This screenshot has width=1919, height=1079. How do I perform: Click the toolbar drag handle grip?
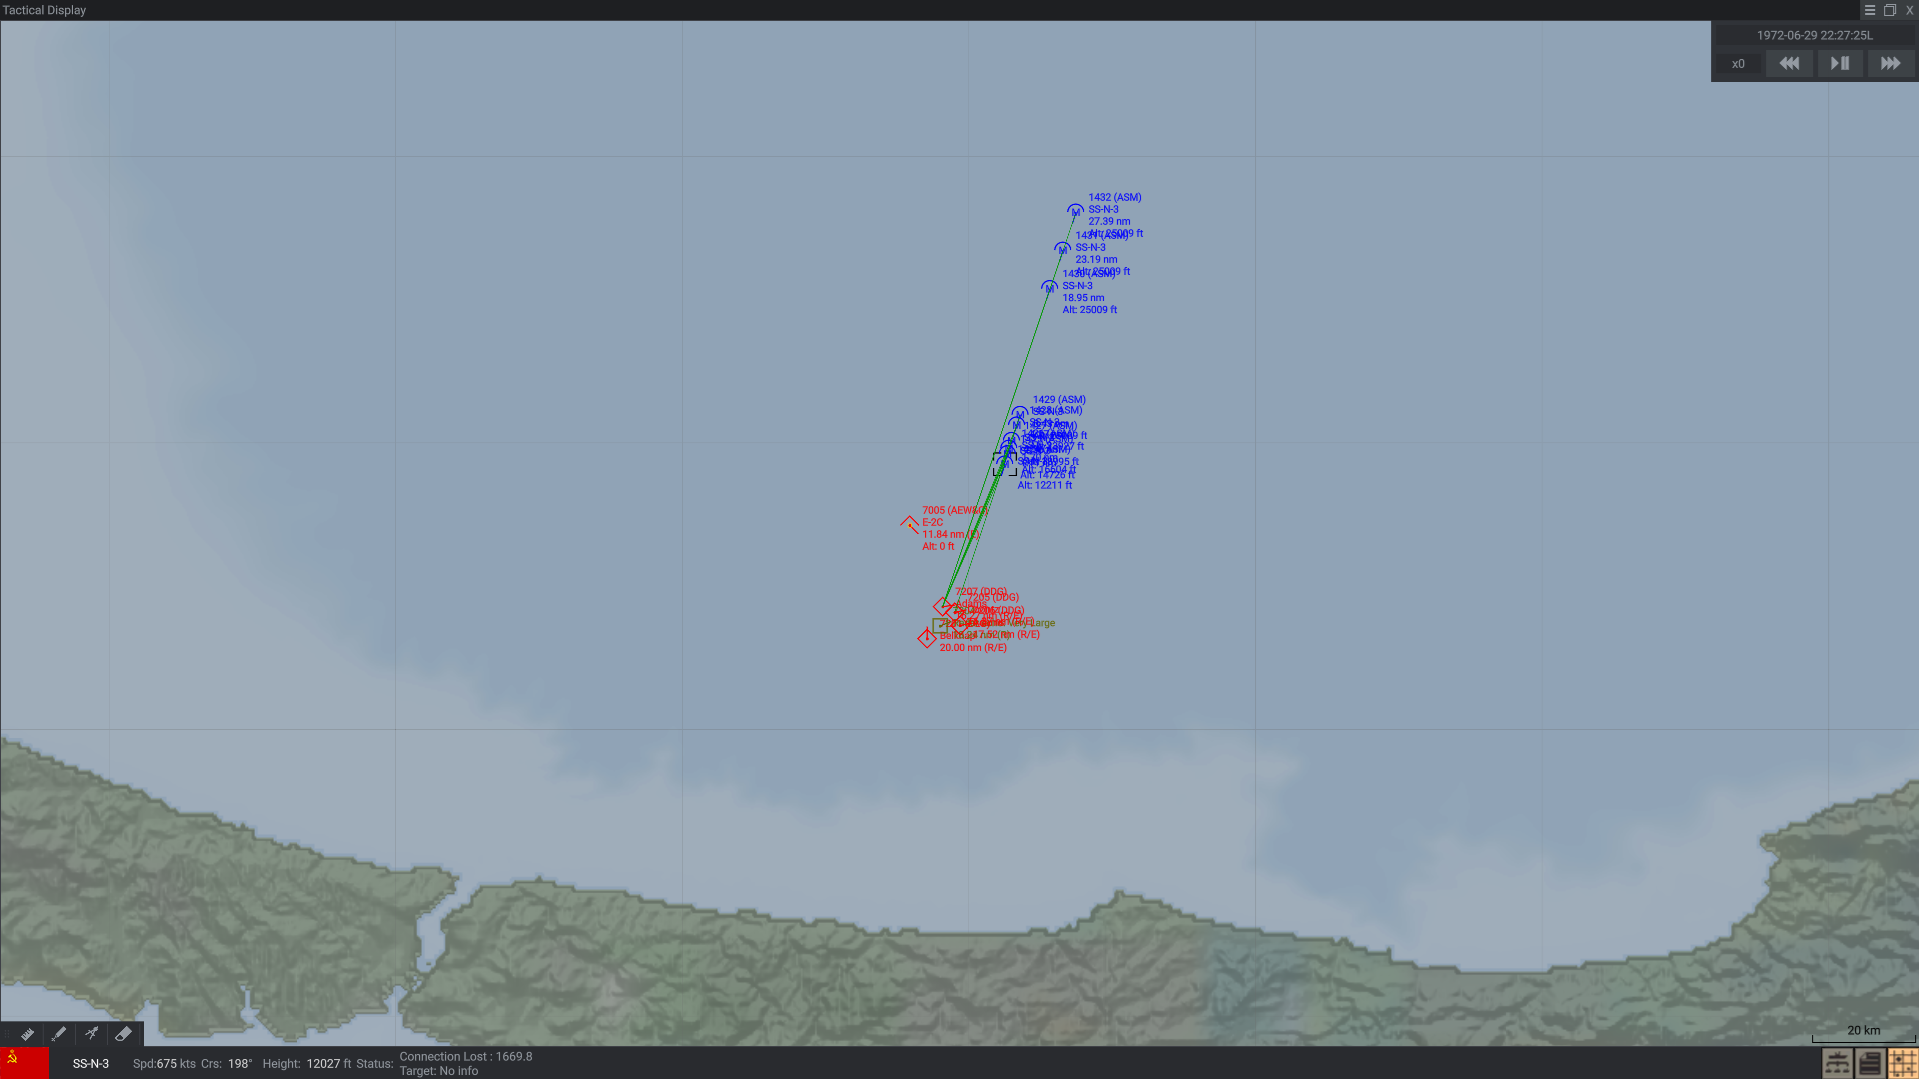(6, 1034)
